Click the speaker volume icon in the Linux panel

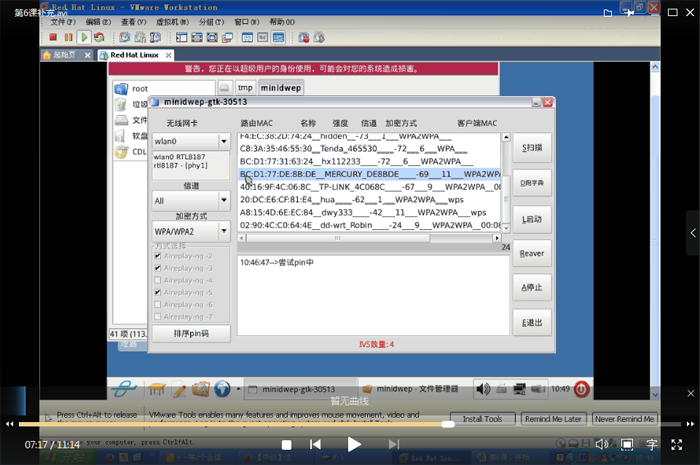pyautogui.click(x=483, y=389)
